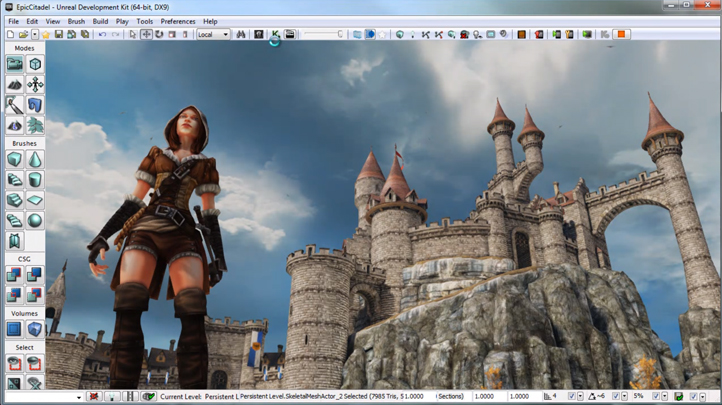722x405 pixels.
Task: Open Content Browser black icon in toolbar
Action: (259, 35)
